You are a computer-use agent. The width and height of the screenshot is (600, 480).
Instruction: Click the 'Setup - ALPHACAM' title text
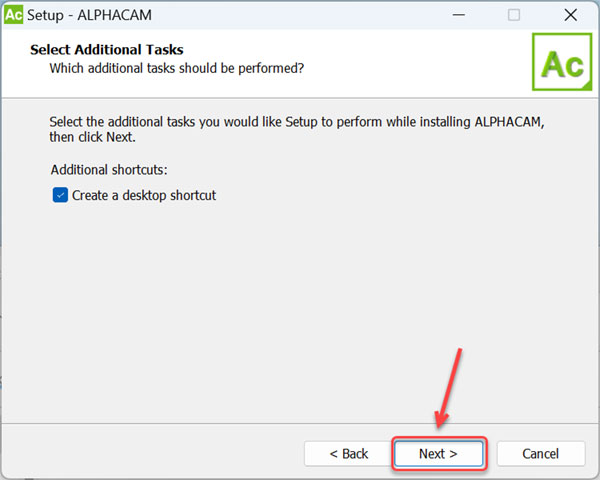84,15
